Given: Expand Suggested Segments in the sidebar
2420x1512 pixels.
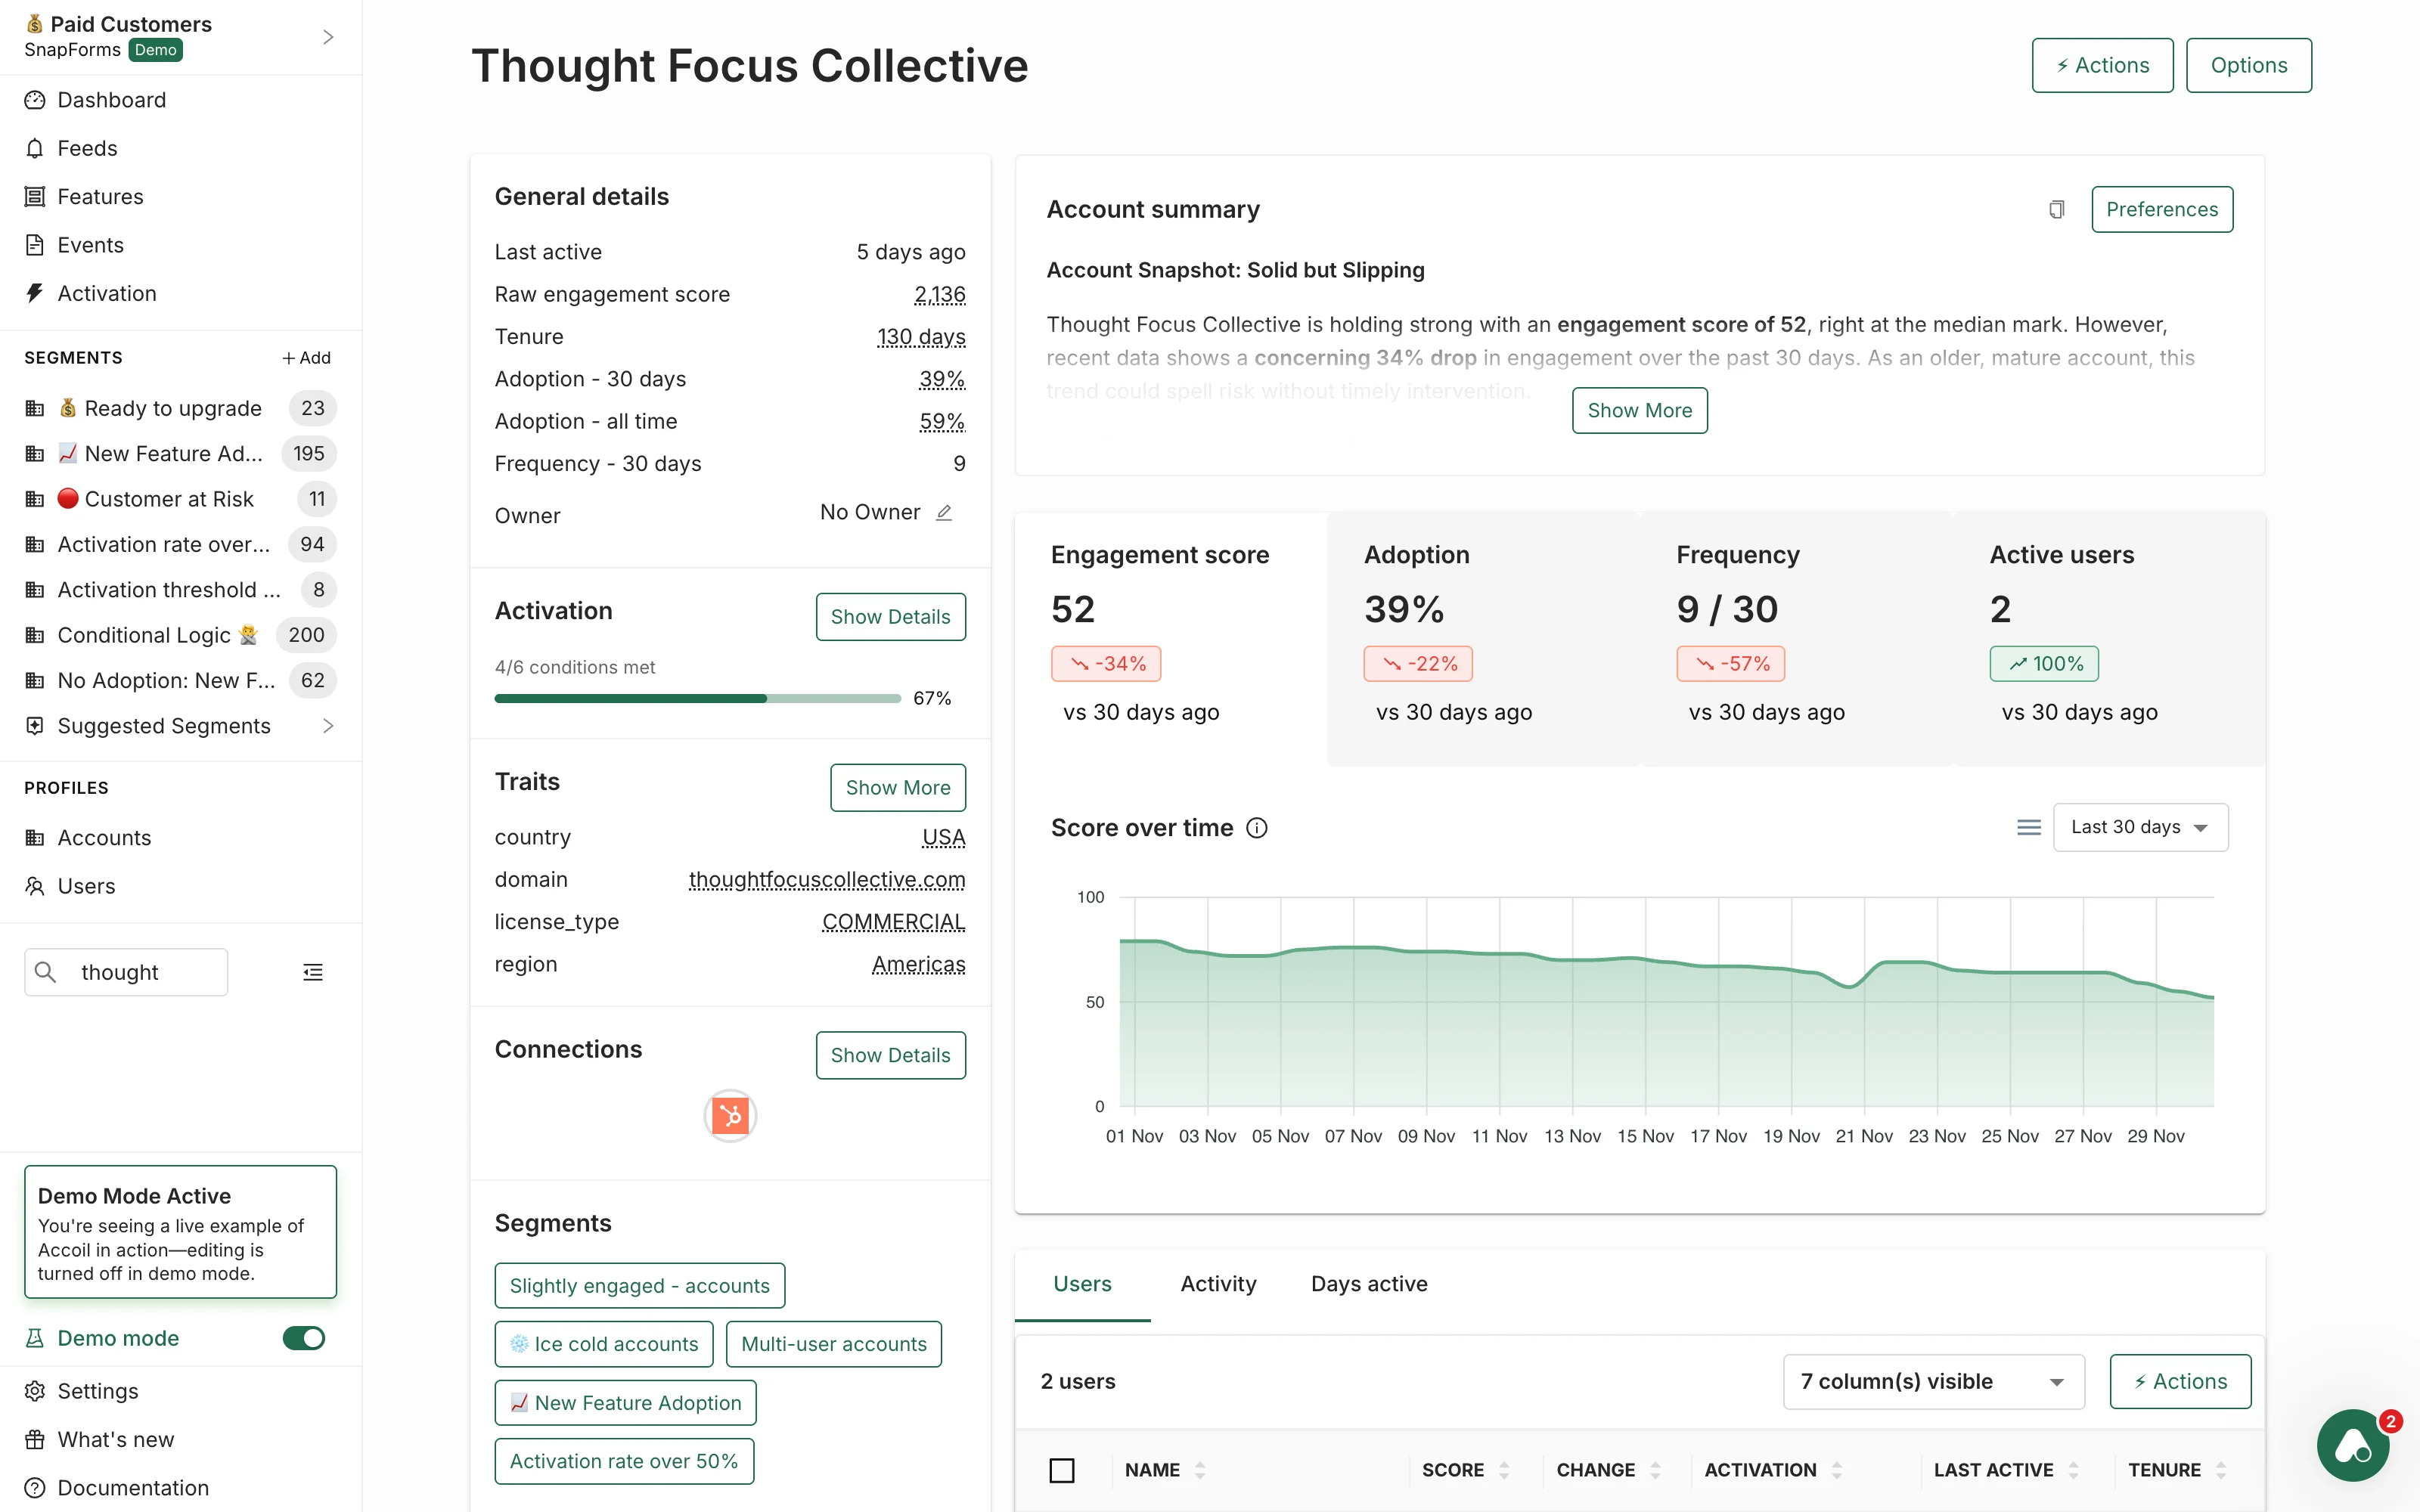Looking at the screenshot, I should (x=328, y=726).
